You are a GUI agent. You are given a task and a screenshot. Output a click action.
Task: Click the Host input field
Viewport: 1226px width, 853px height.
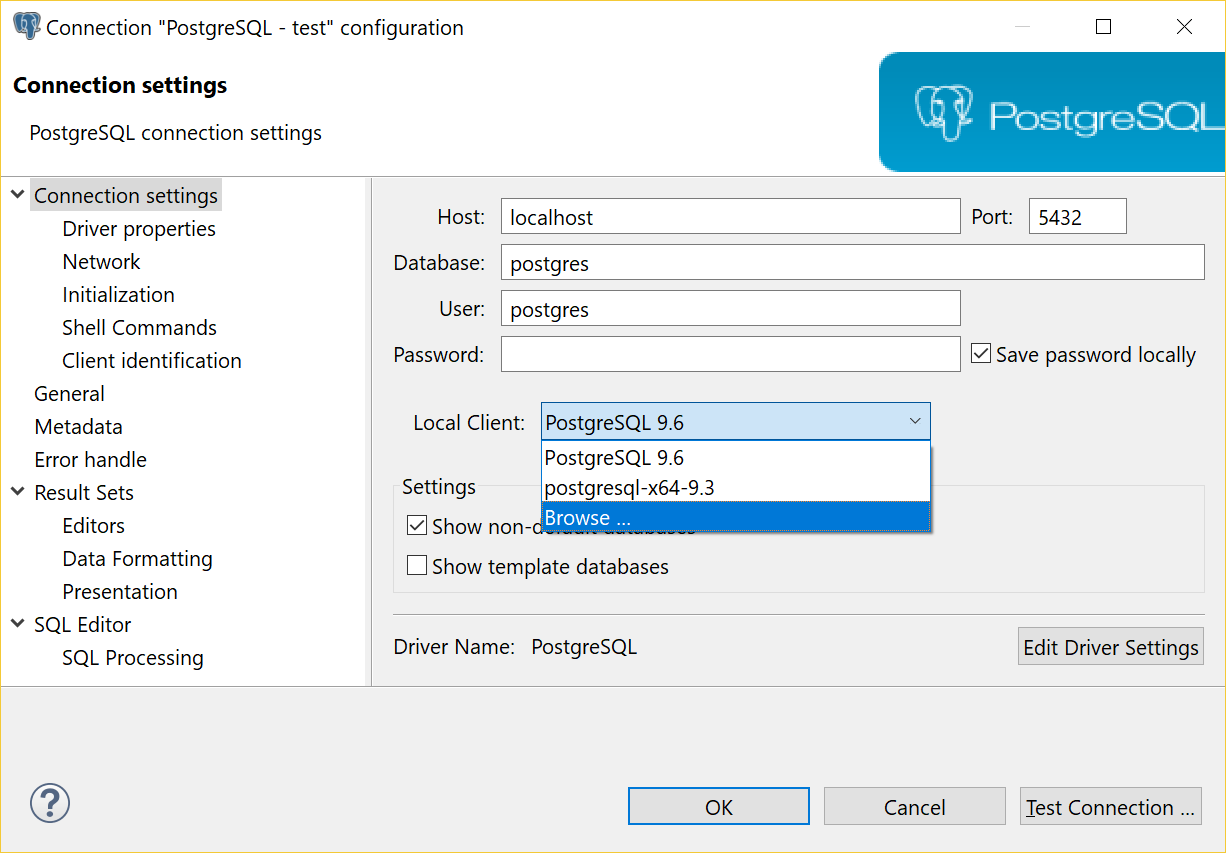730,215
